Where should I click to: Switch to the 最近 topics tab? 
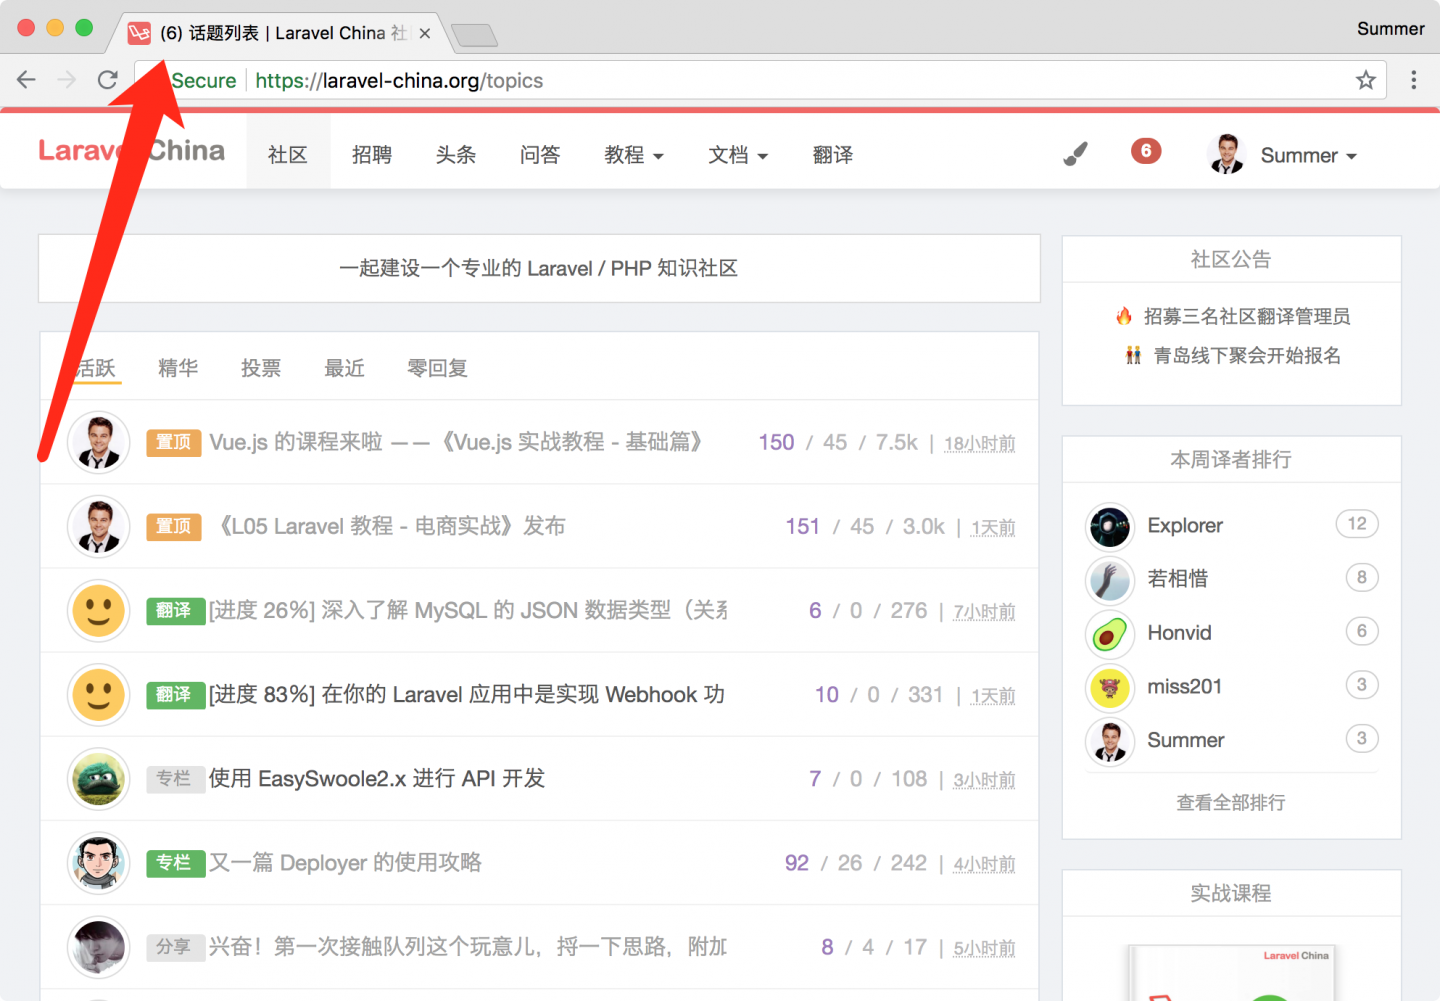(x=344, y=368)
